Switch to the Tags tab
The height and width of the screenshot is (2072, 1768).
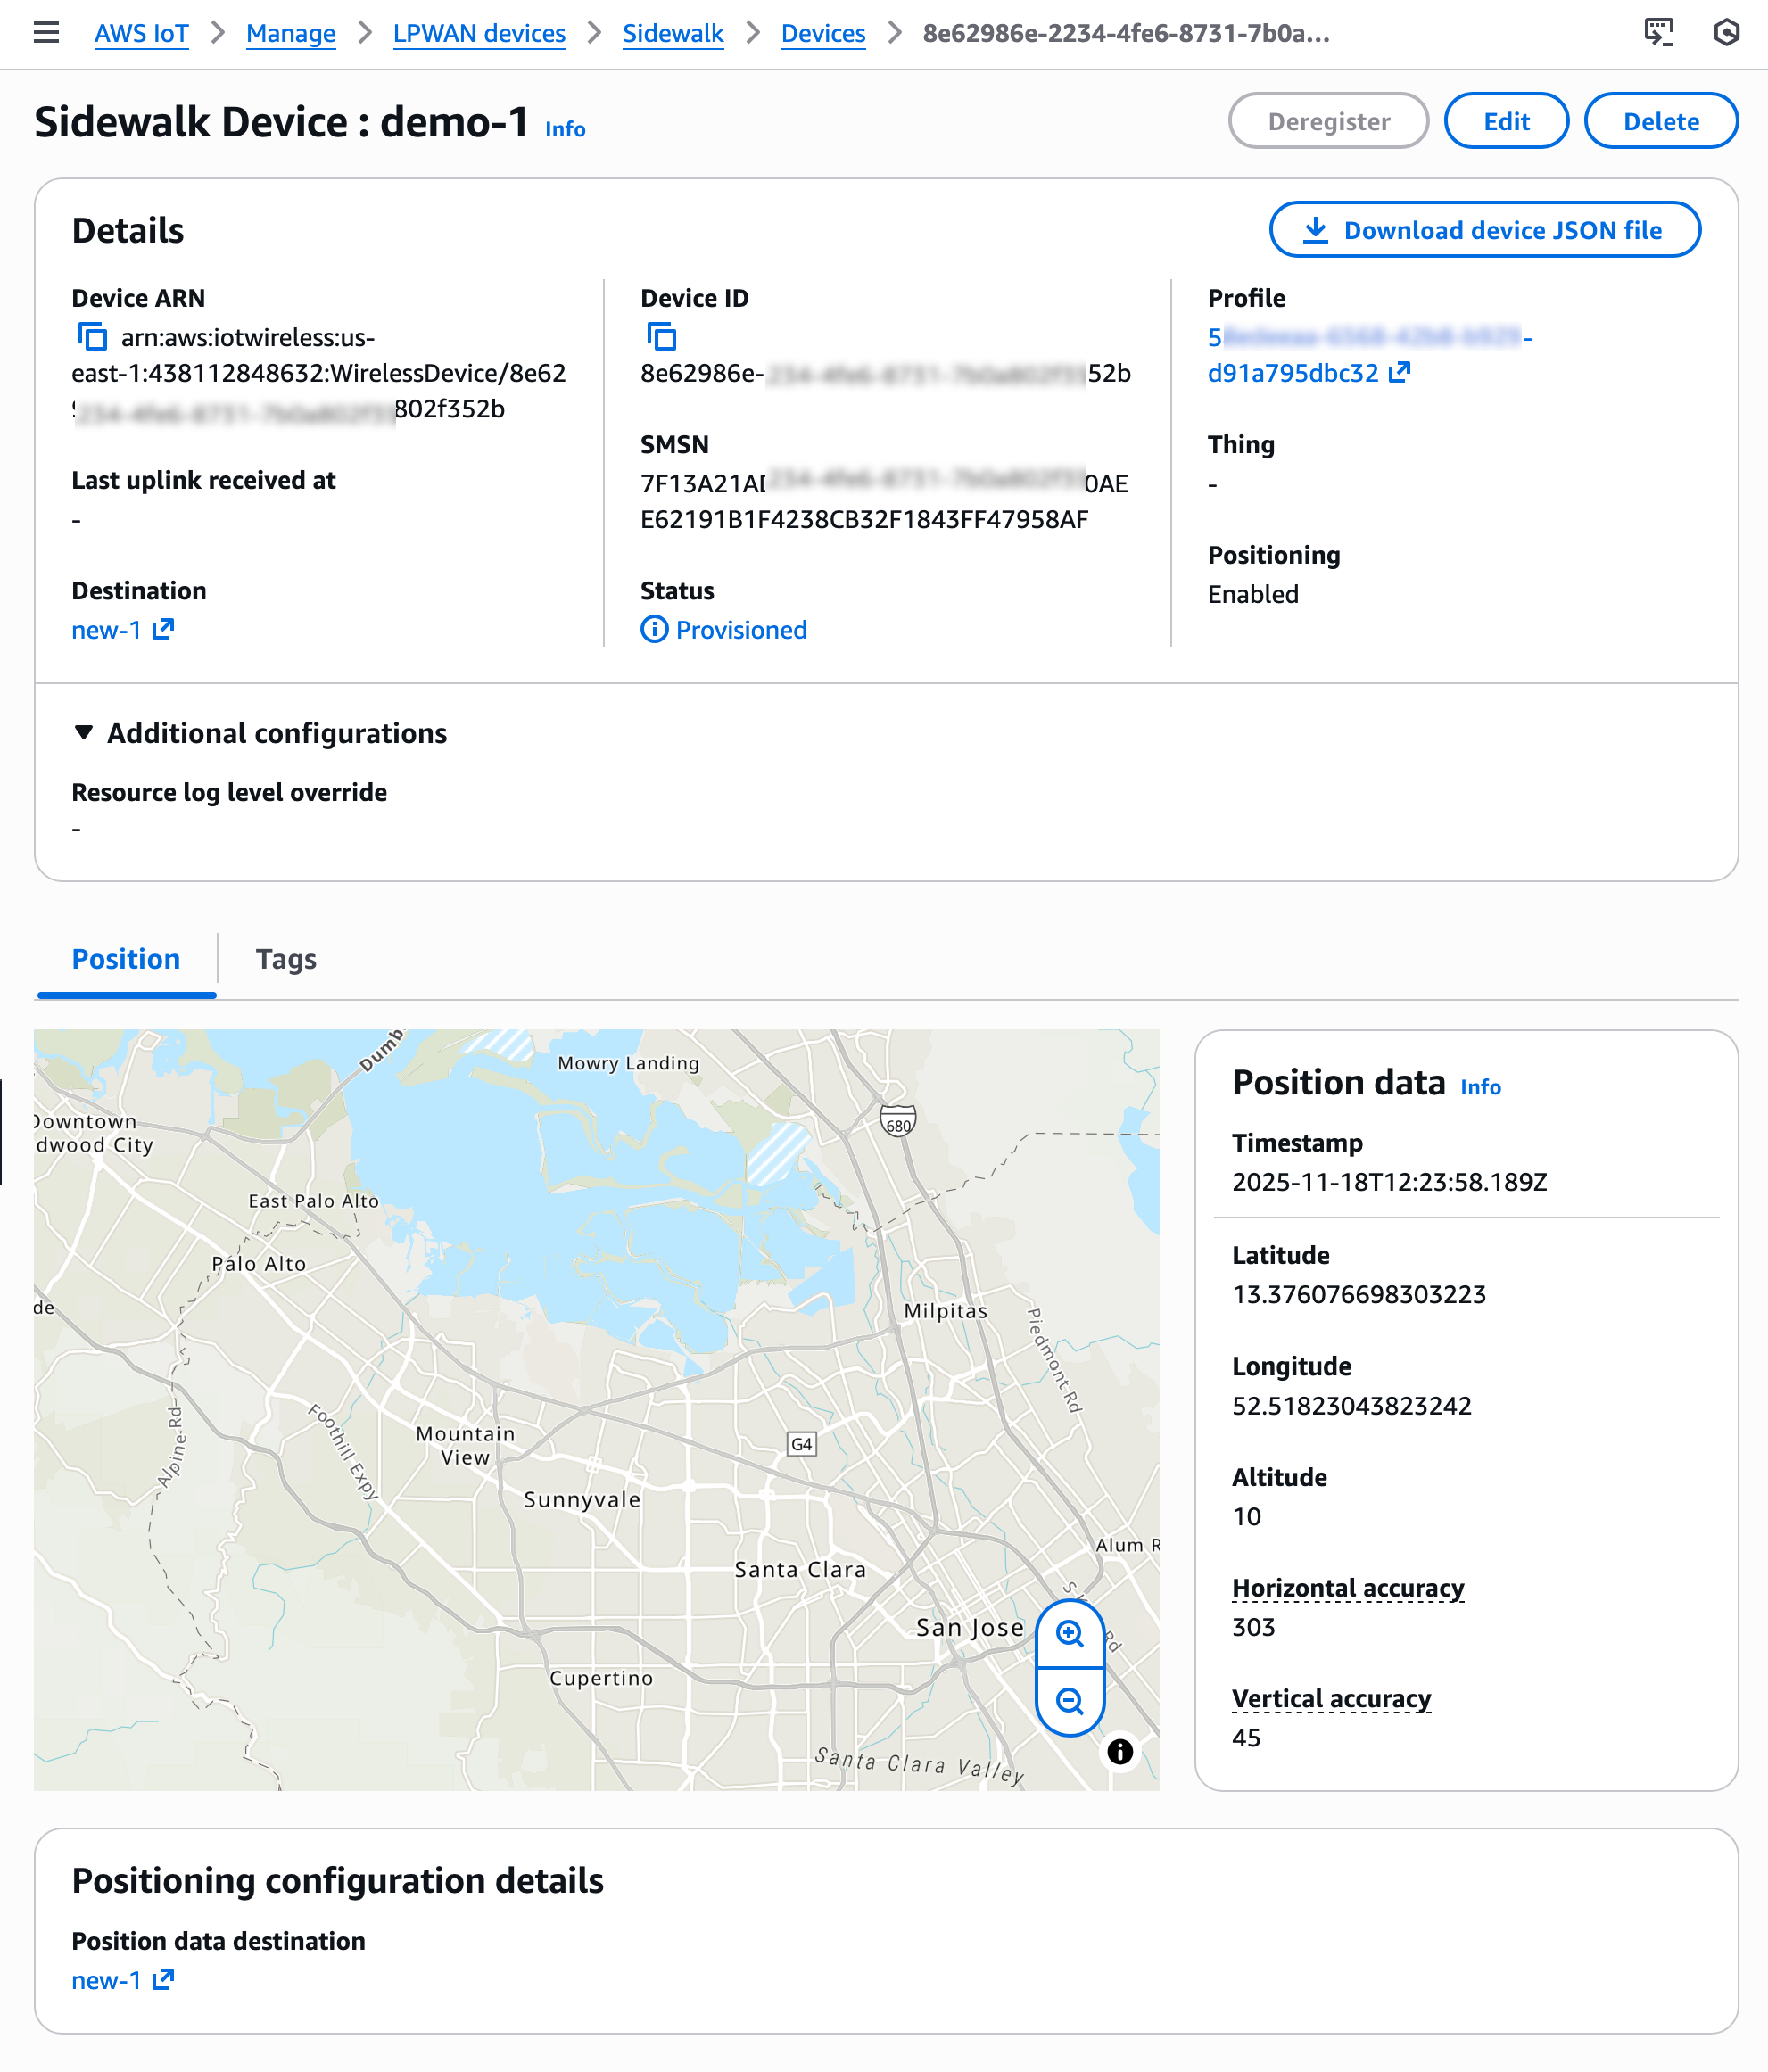pos(286,959)
